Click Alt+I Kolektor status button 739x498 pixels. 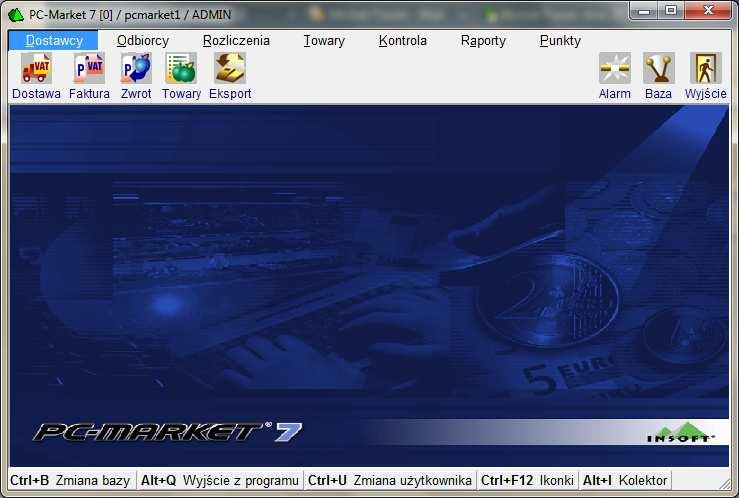[x=625, y=480]
